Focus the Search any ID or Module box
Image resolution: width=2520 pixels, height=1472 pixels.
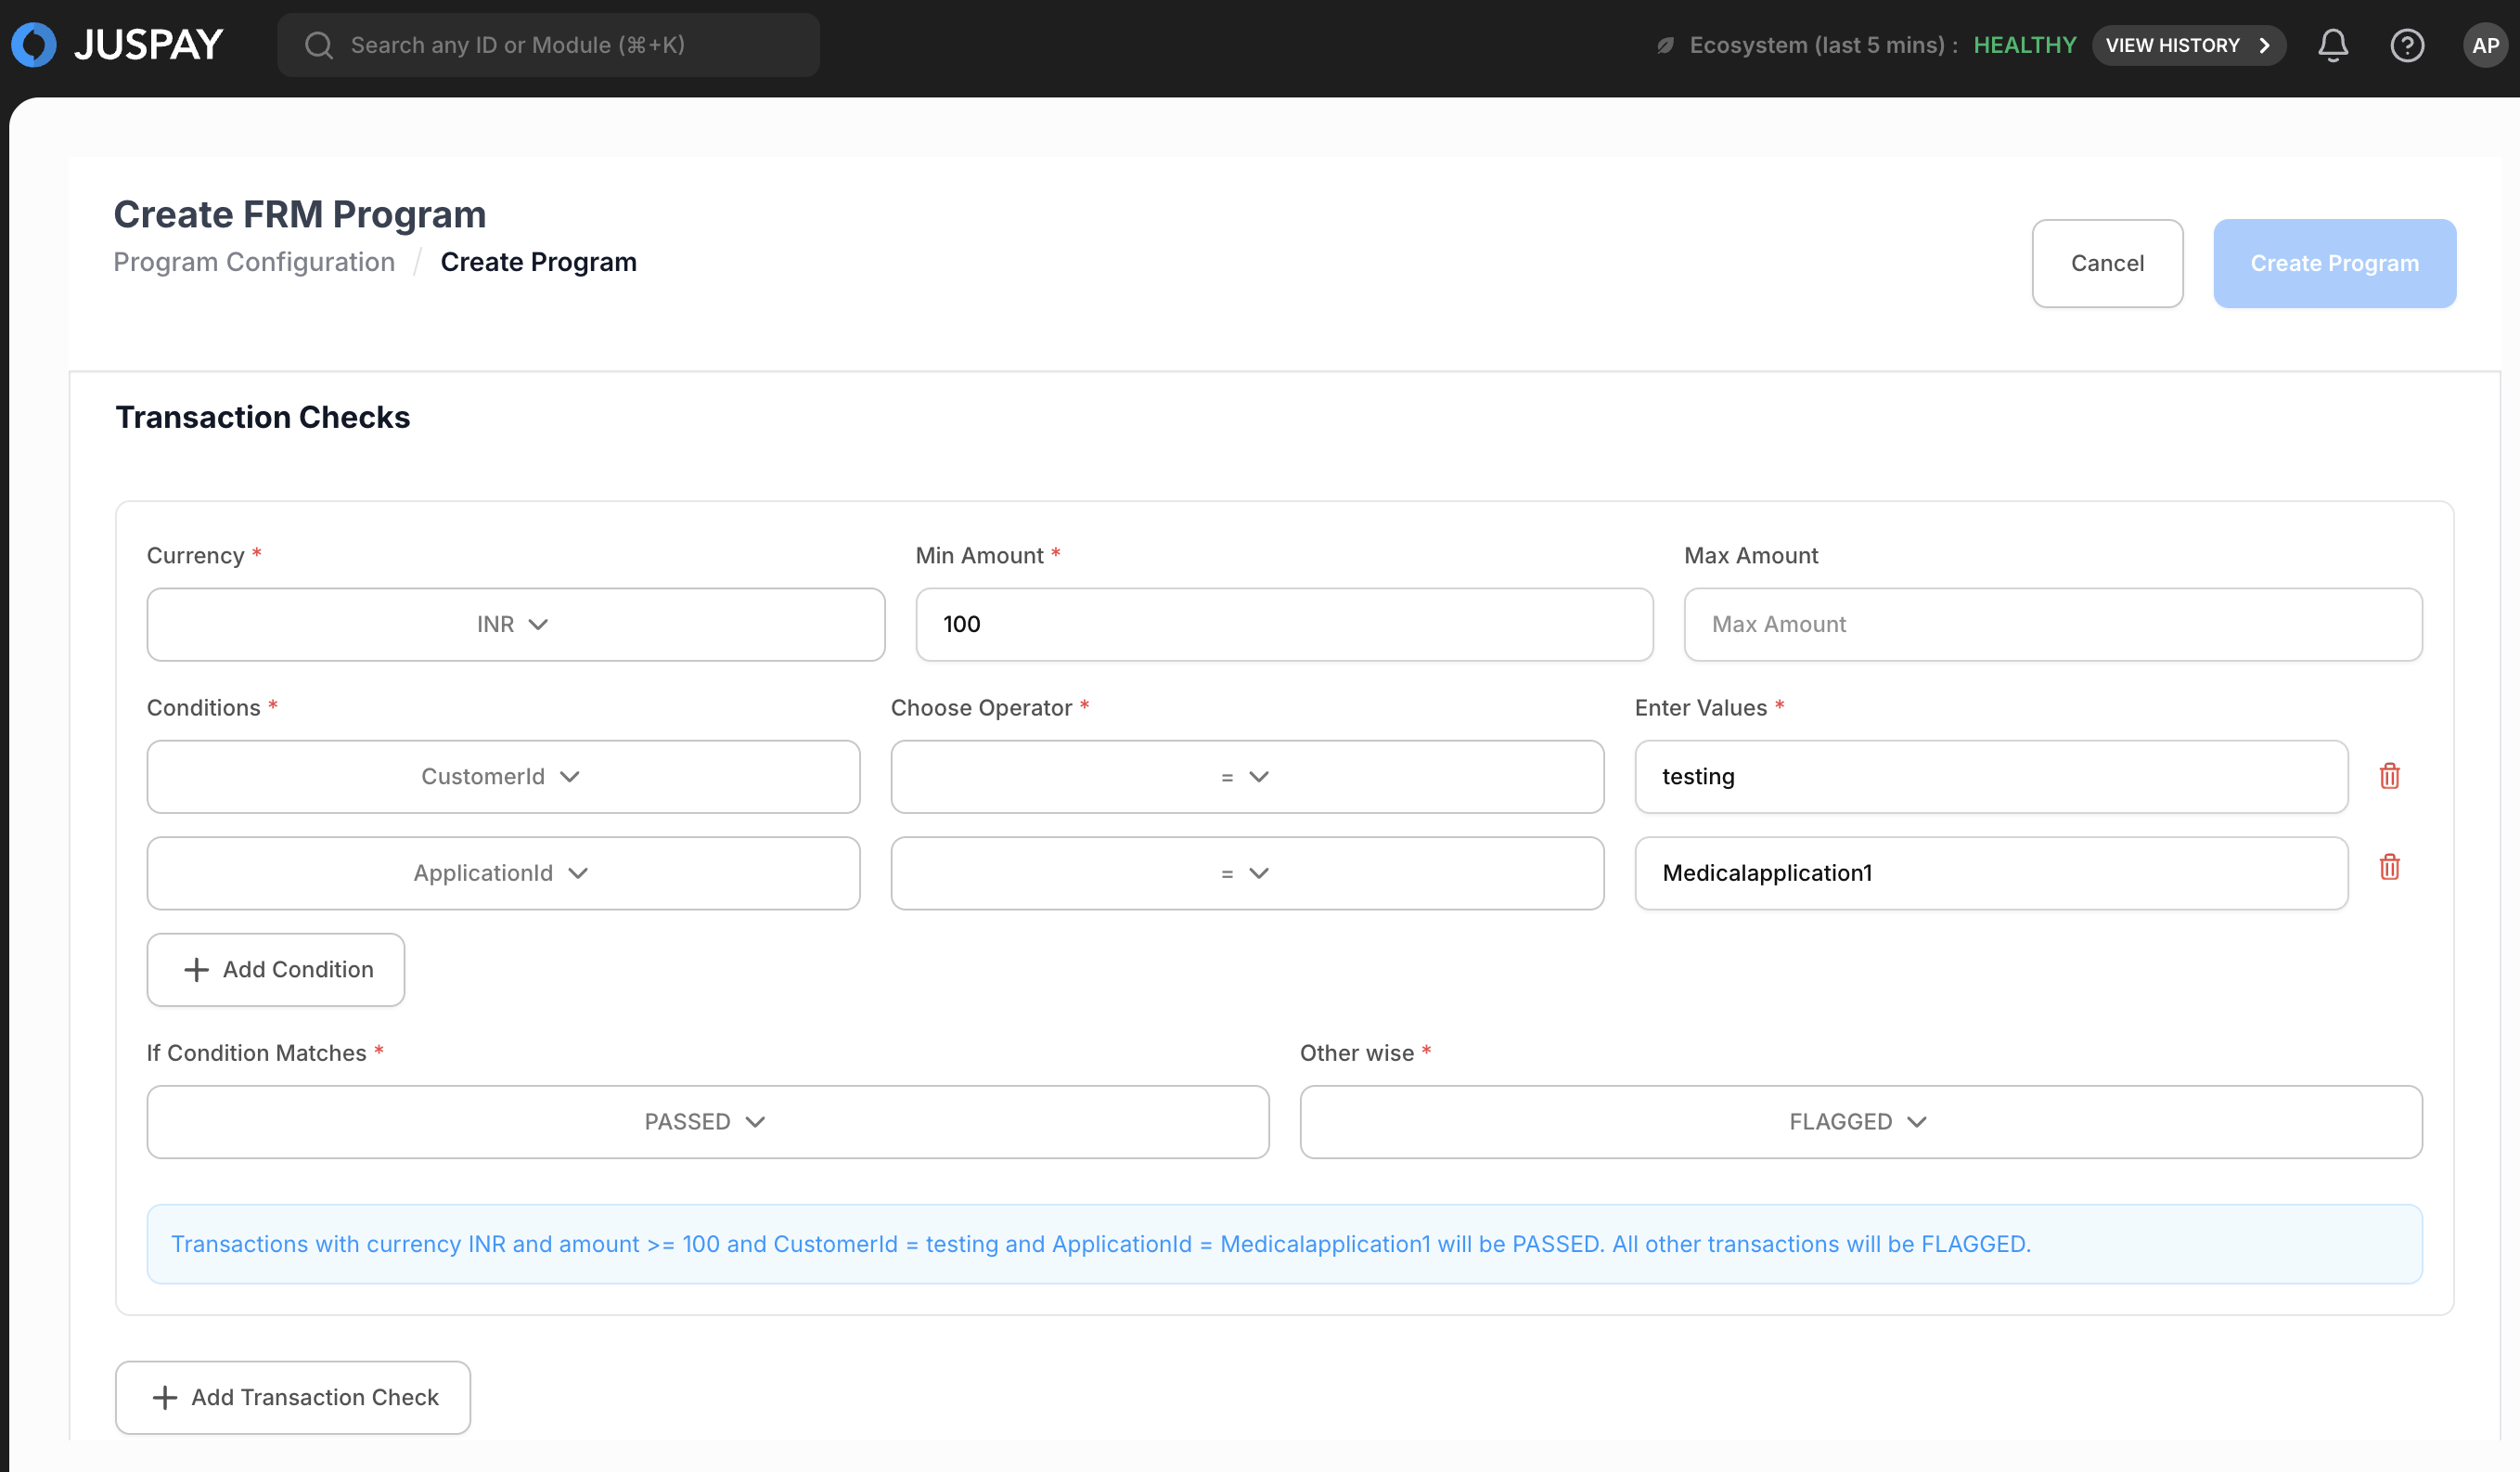tap(548, 45)
